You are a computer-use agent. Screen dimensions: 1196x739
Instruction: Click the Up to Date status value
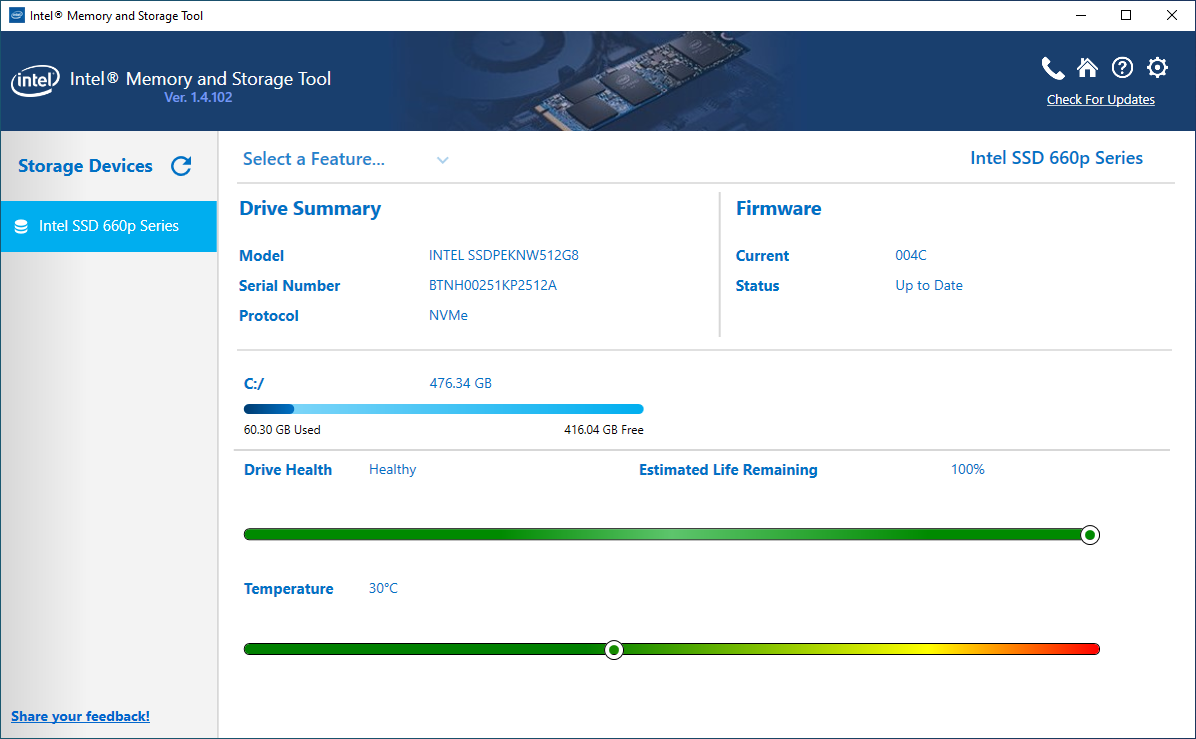pyautogui.click(x=928, y=285)
